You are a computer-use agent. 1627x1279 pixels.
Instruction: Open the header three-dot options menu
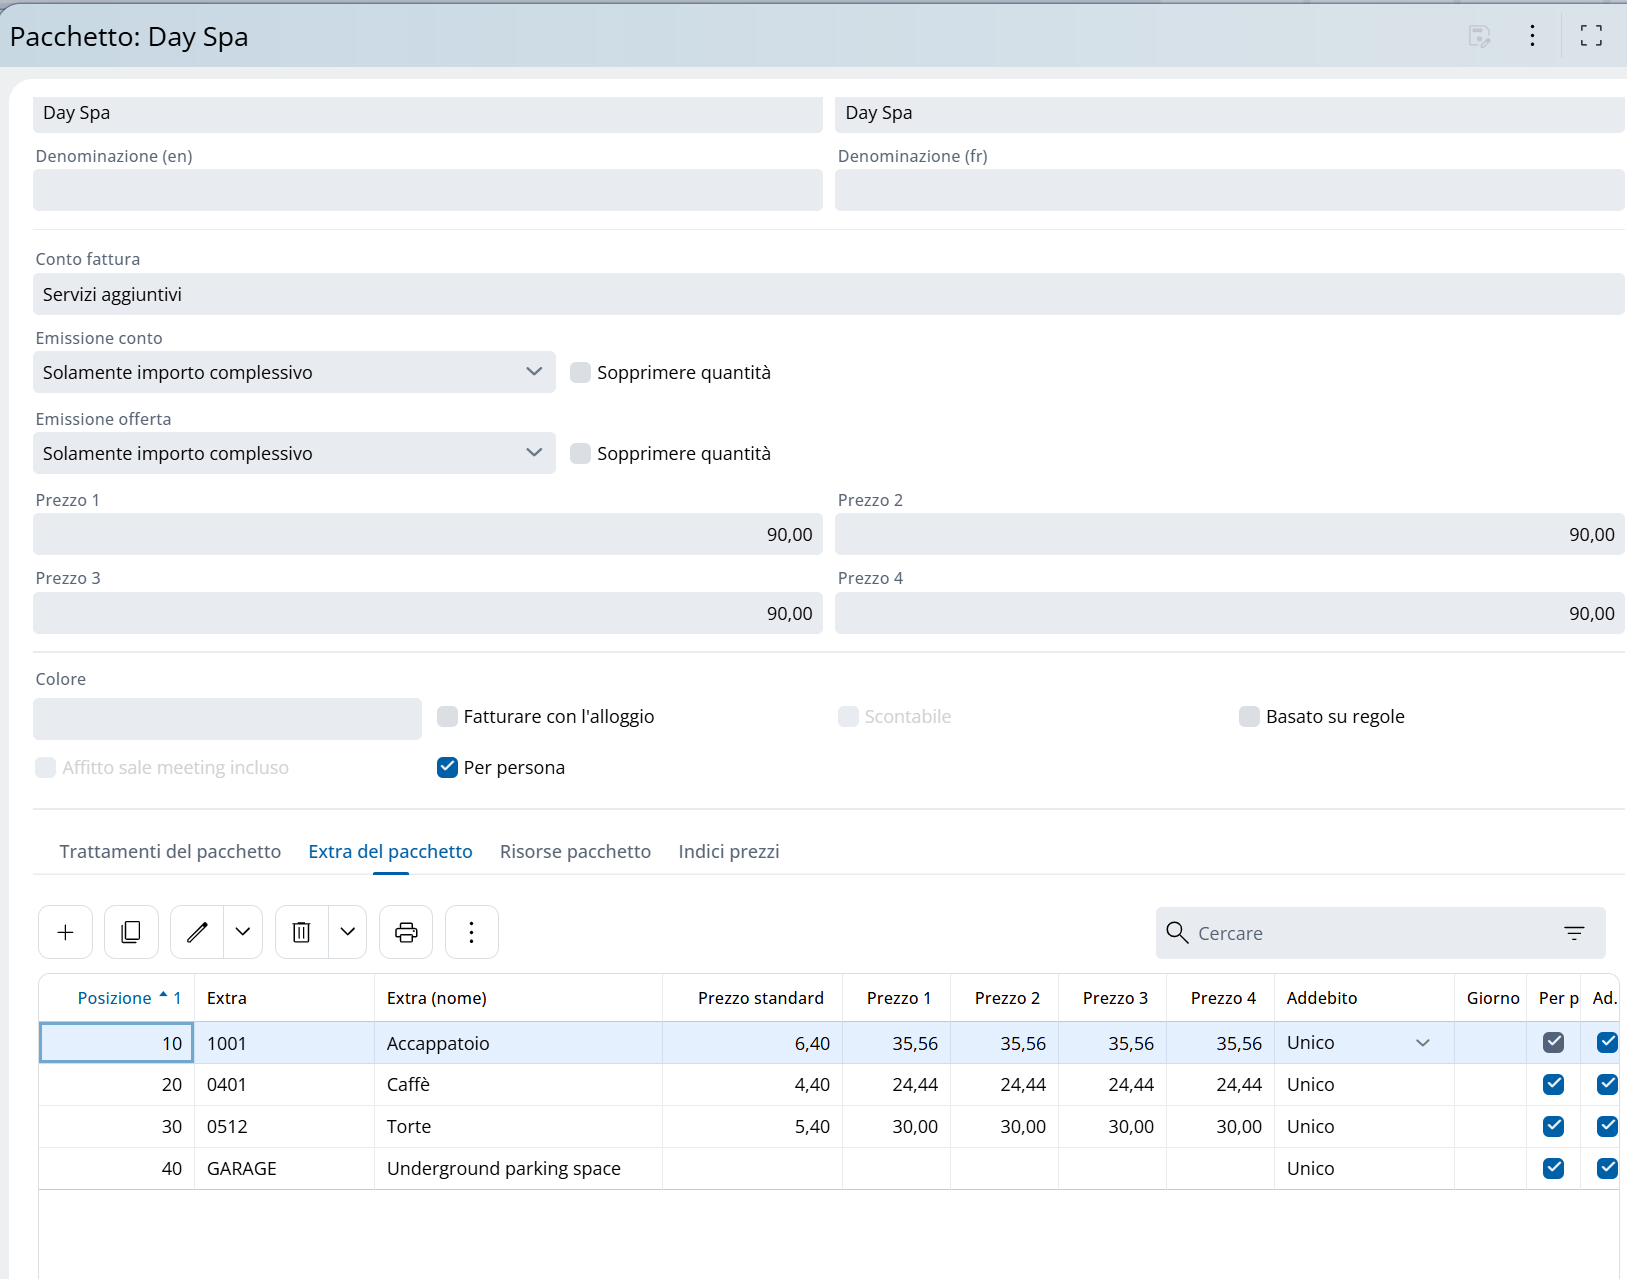click(1532, 36)
